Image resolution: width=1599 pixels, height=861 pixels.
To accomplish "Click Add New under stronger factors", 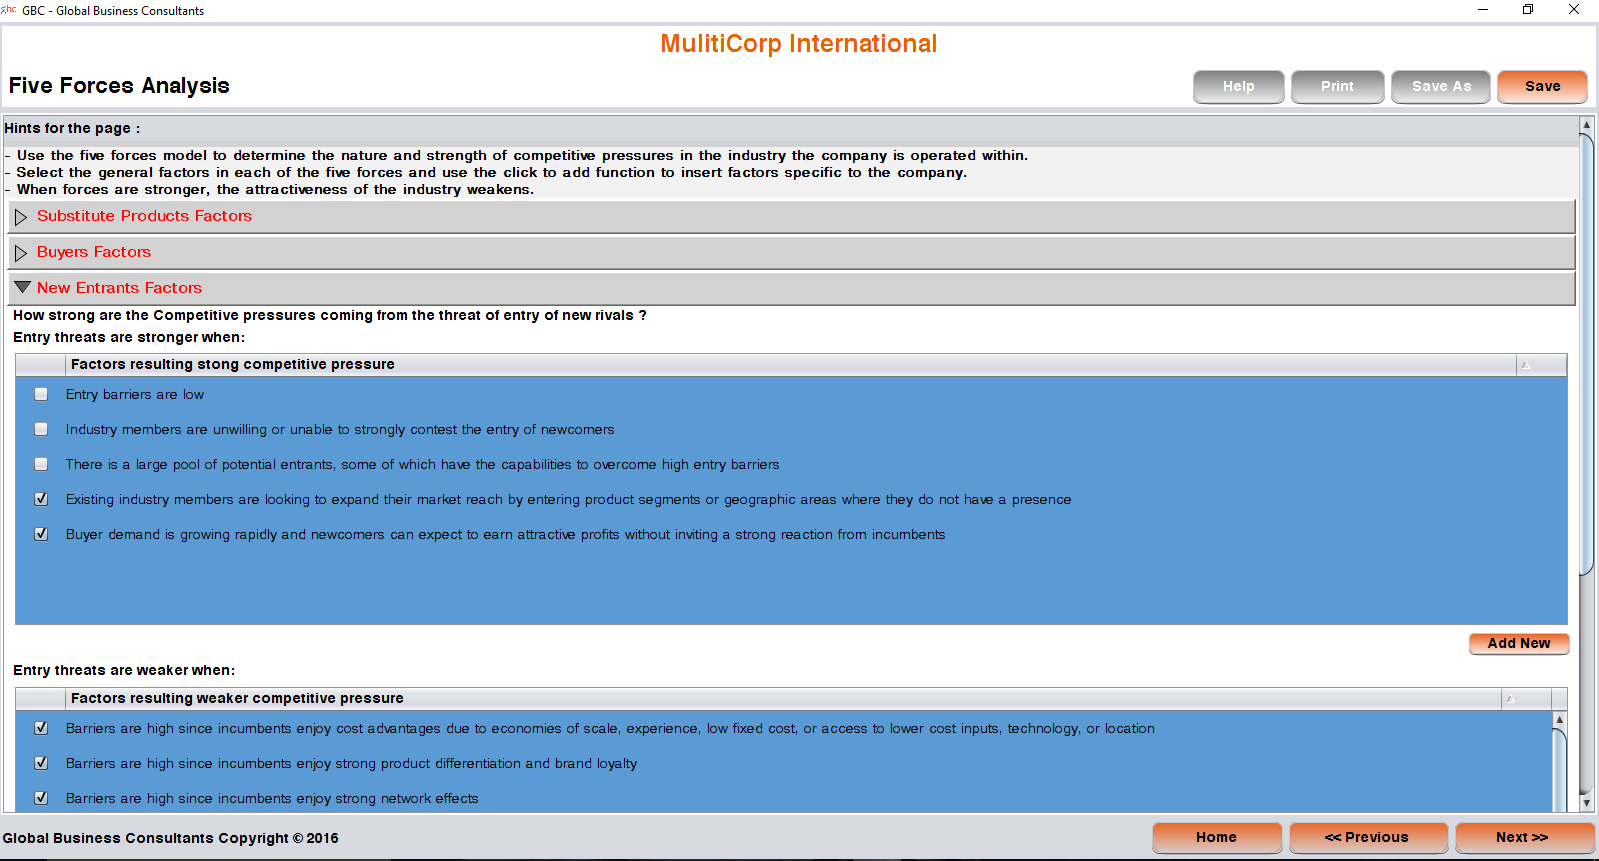I will [1519, 643].
